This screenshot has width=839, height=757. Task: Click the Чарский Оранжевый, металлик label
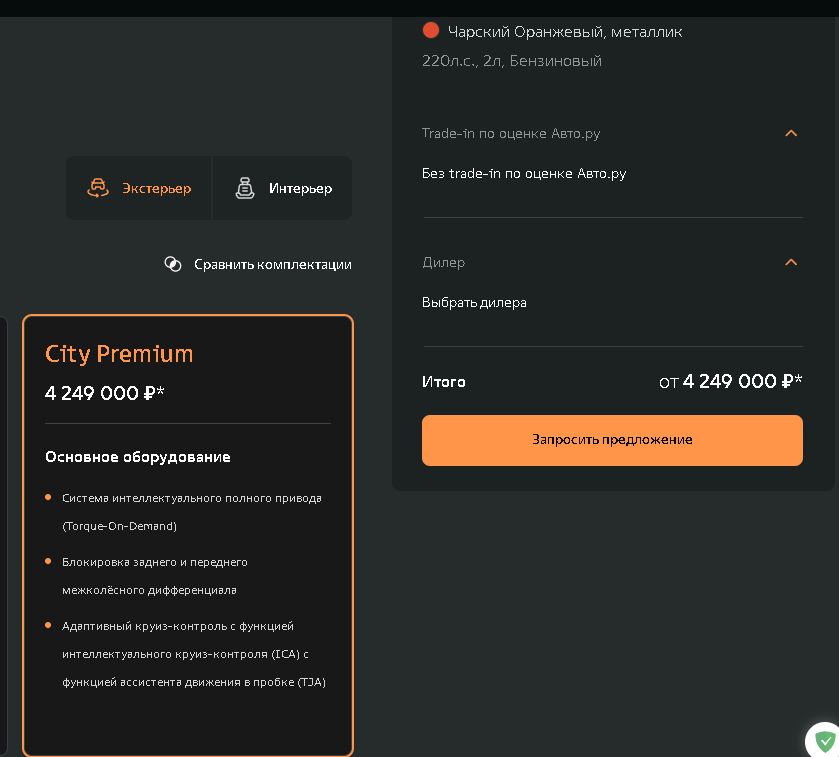565,32
